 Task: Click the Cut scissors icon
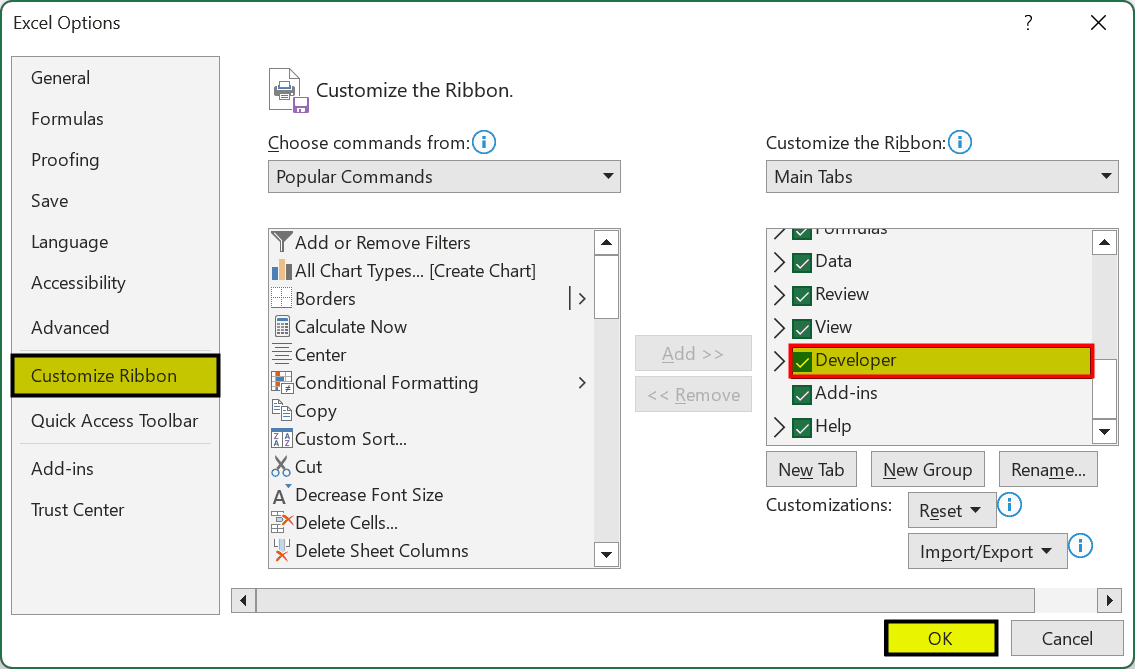pos(281,467)
